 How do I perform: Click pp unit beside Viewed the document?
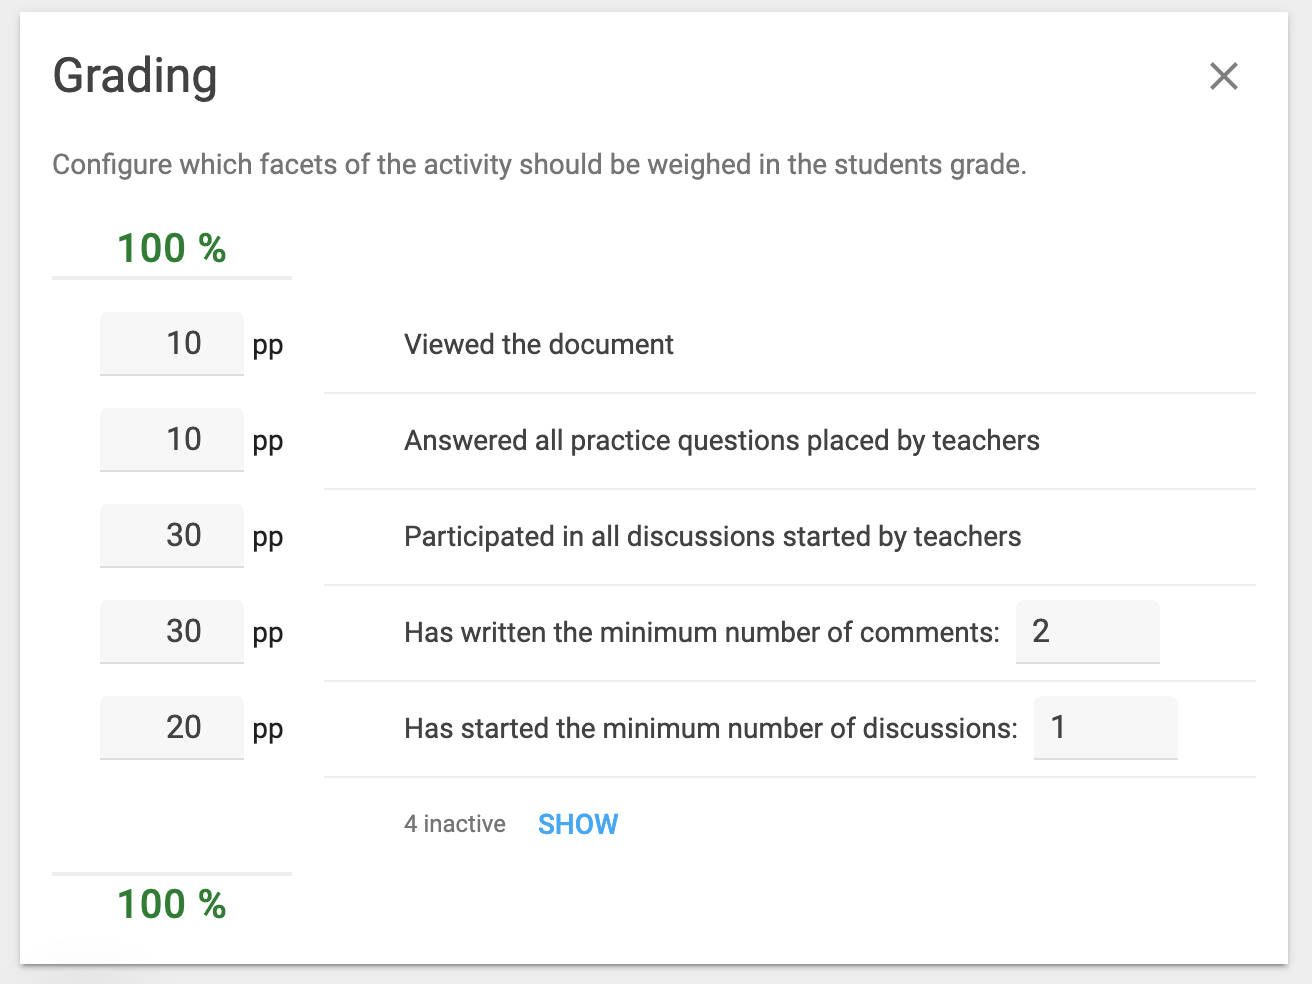pos(268,346)
